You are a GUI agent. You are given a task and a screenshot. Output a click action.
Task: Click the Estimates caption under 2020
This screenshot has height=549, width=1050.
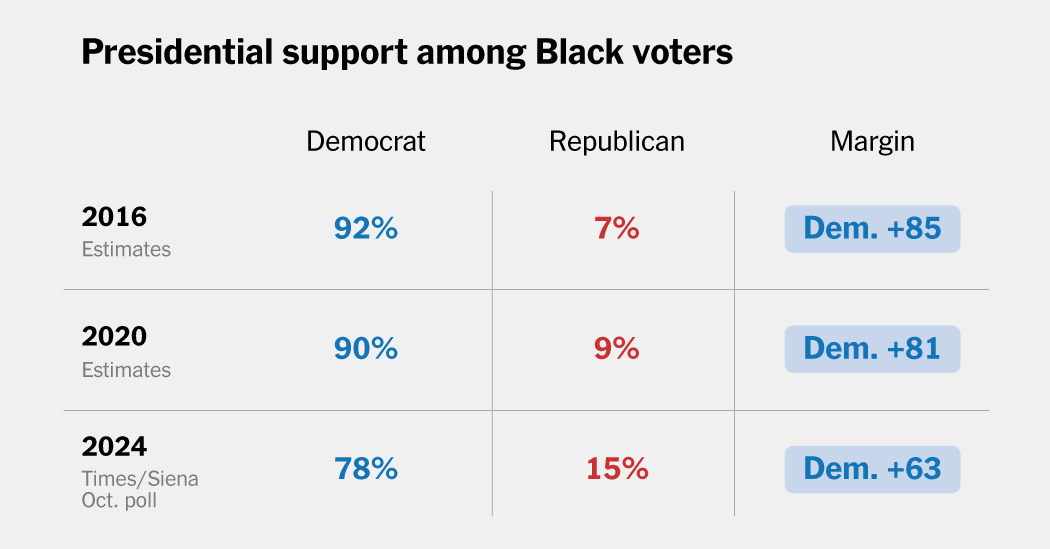(x=126, y=370)
